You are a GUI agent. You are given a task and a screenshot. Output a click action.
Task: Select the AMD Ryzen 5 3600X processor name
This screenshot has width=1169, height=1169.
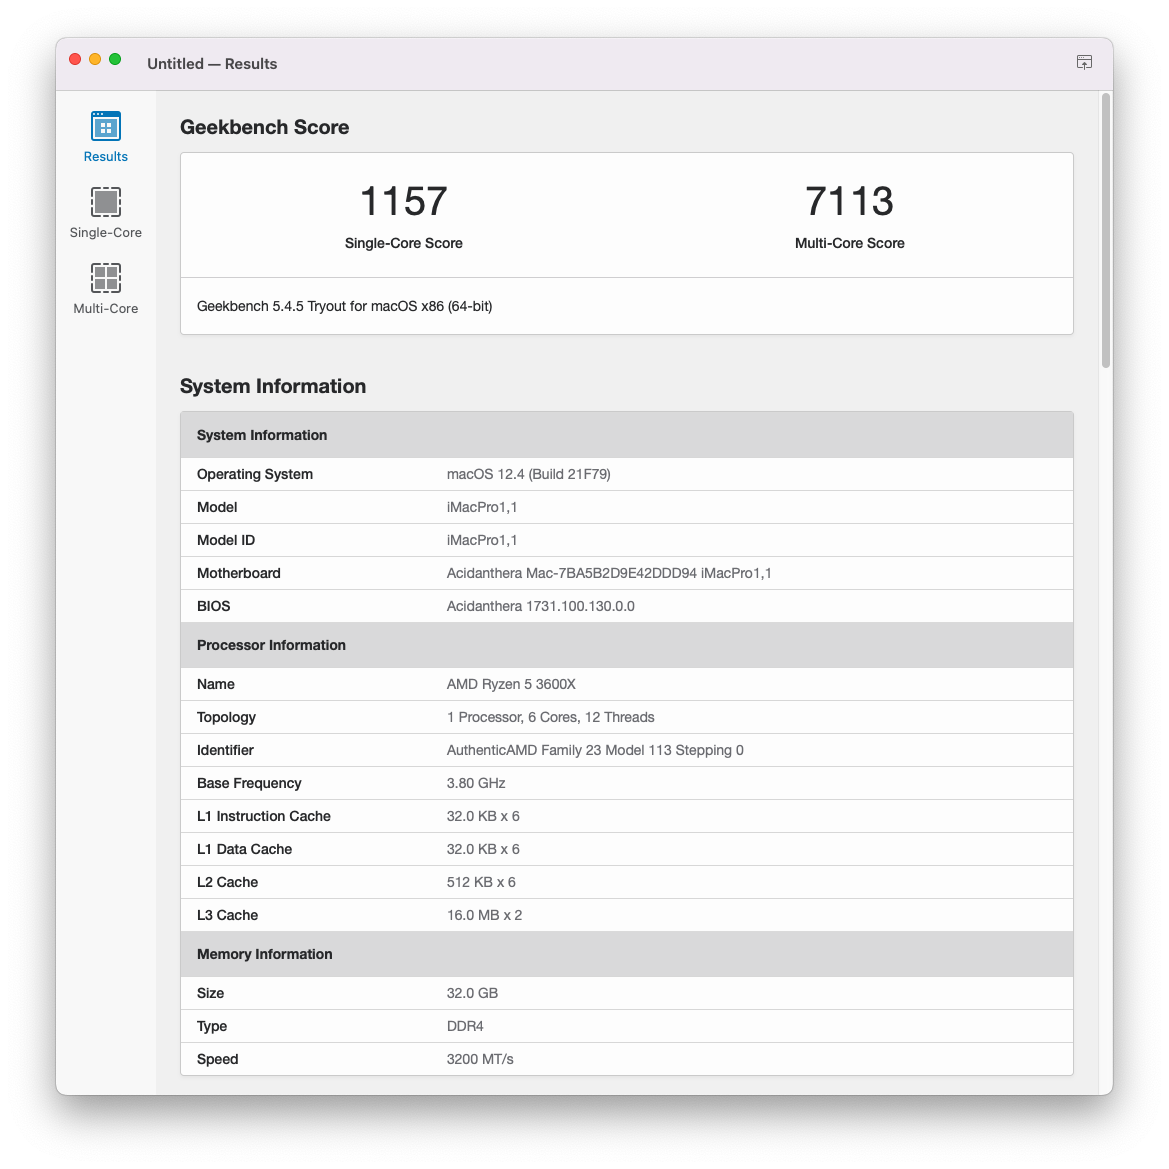pos(511,684)
